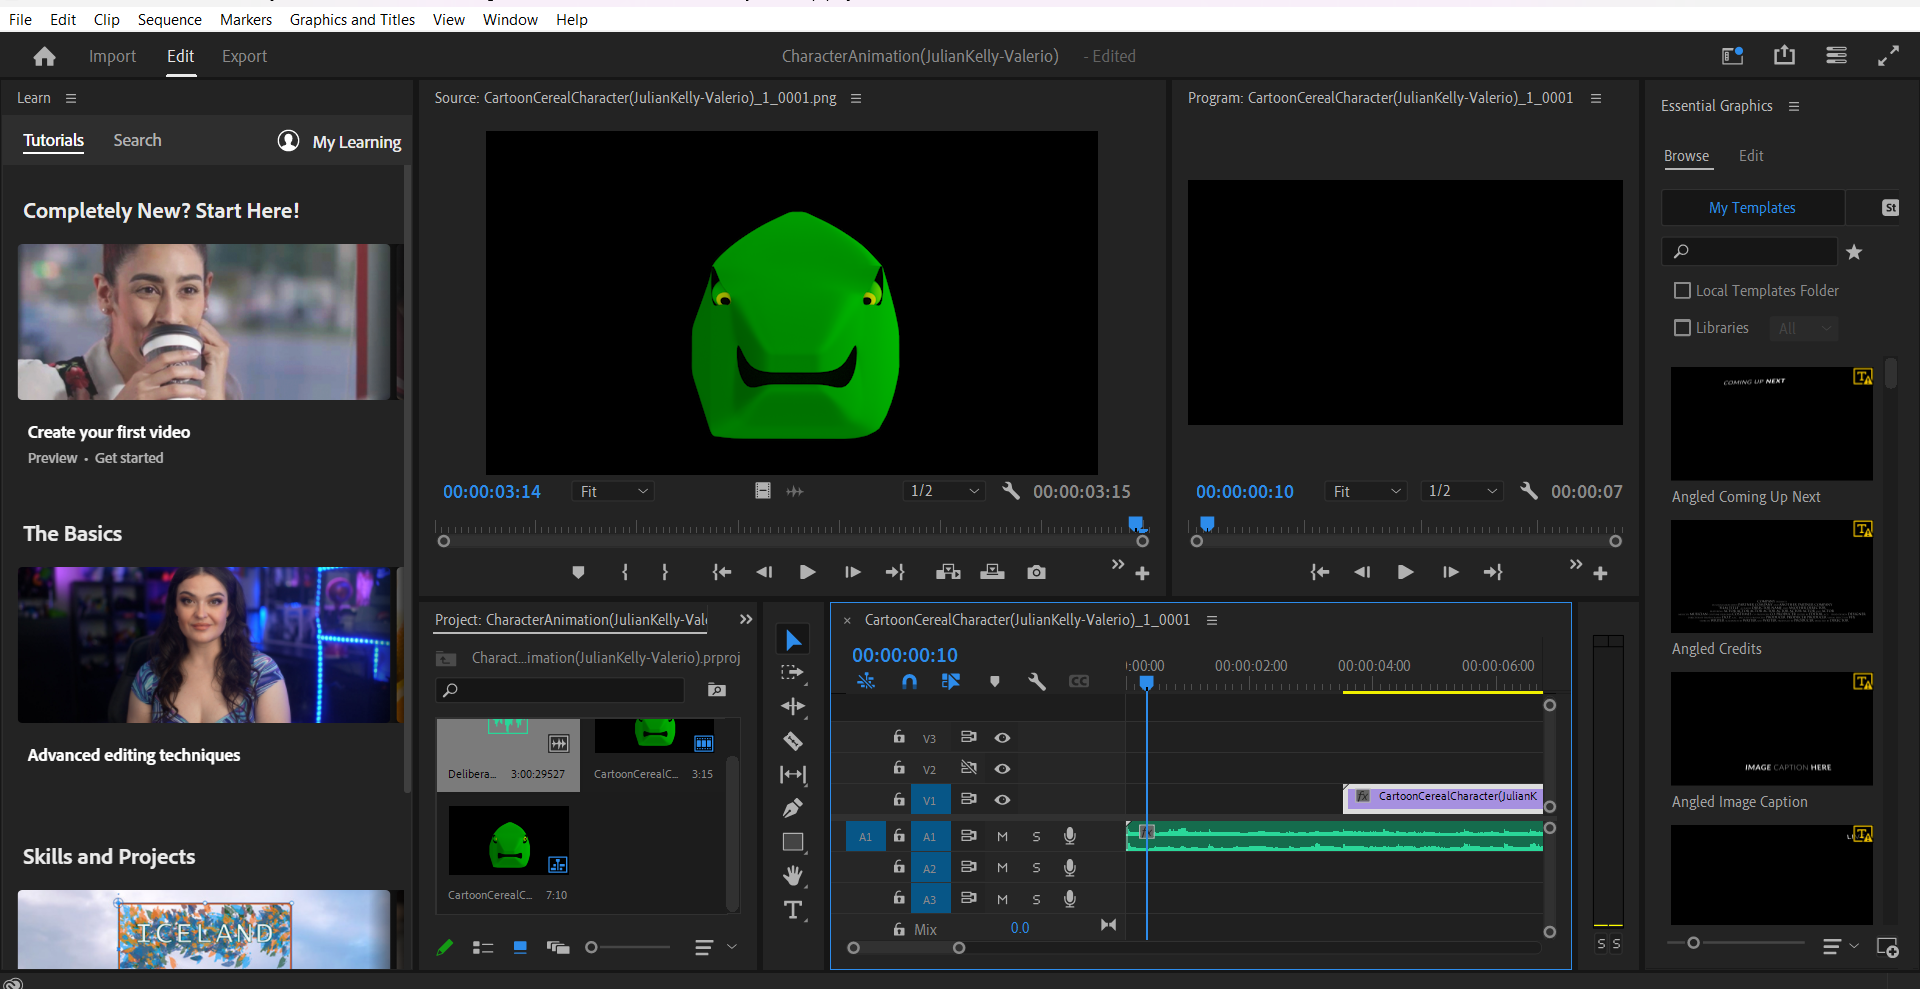Open Source monitor Fit zoom dropdown
This screenshot has height=989, width=1920.
pyautogui.click(x=613, y=491)
